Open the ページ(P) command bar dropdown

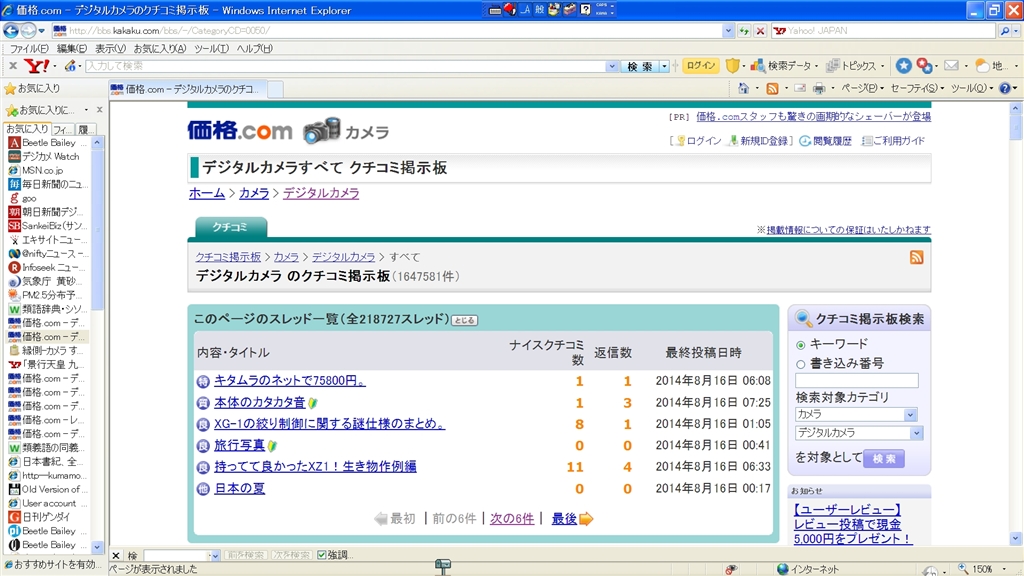pyautogui.click(x=862, y=88)
